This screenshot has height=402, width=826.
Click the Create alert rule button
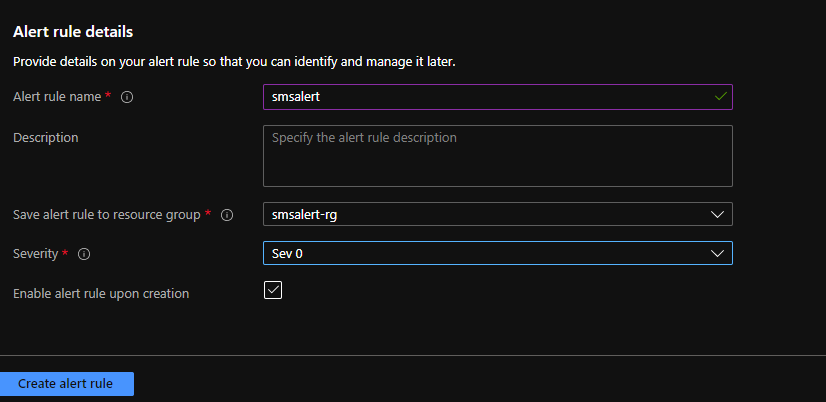[x=66, y=384]
